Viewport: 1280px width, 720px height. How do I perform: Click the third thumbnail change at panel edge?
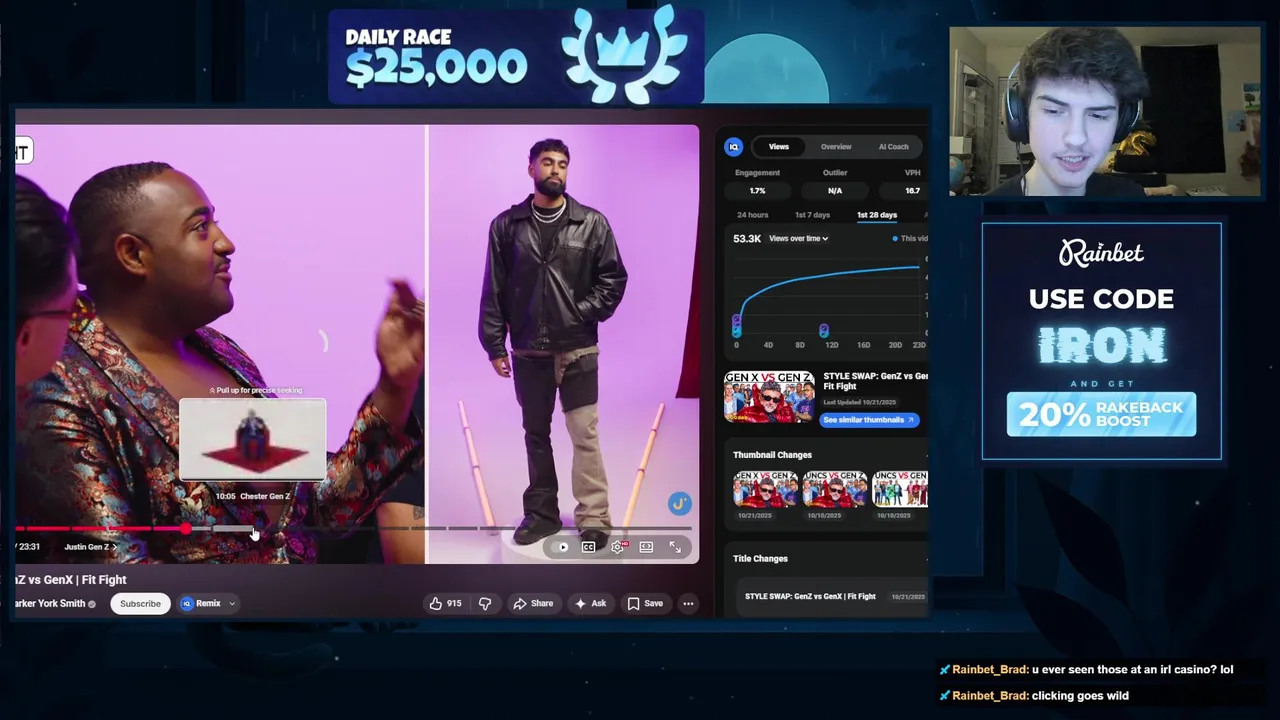coord(900,491)
